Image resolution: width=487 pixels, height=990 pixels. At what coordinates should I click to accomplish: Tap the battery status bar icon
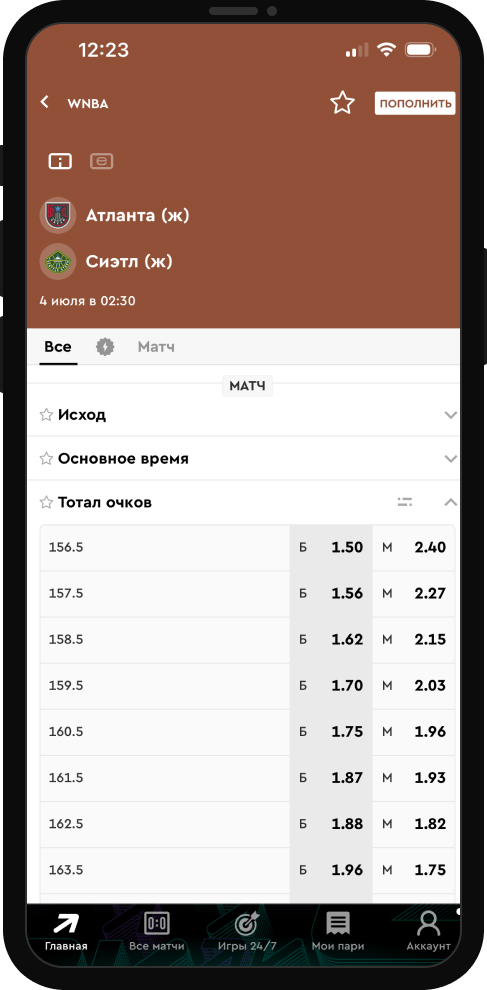(421, 50)
